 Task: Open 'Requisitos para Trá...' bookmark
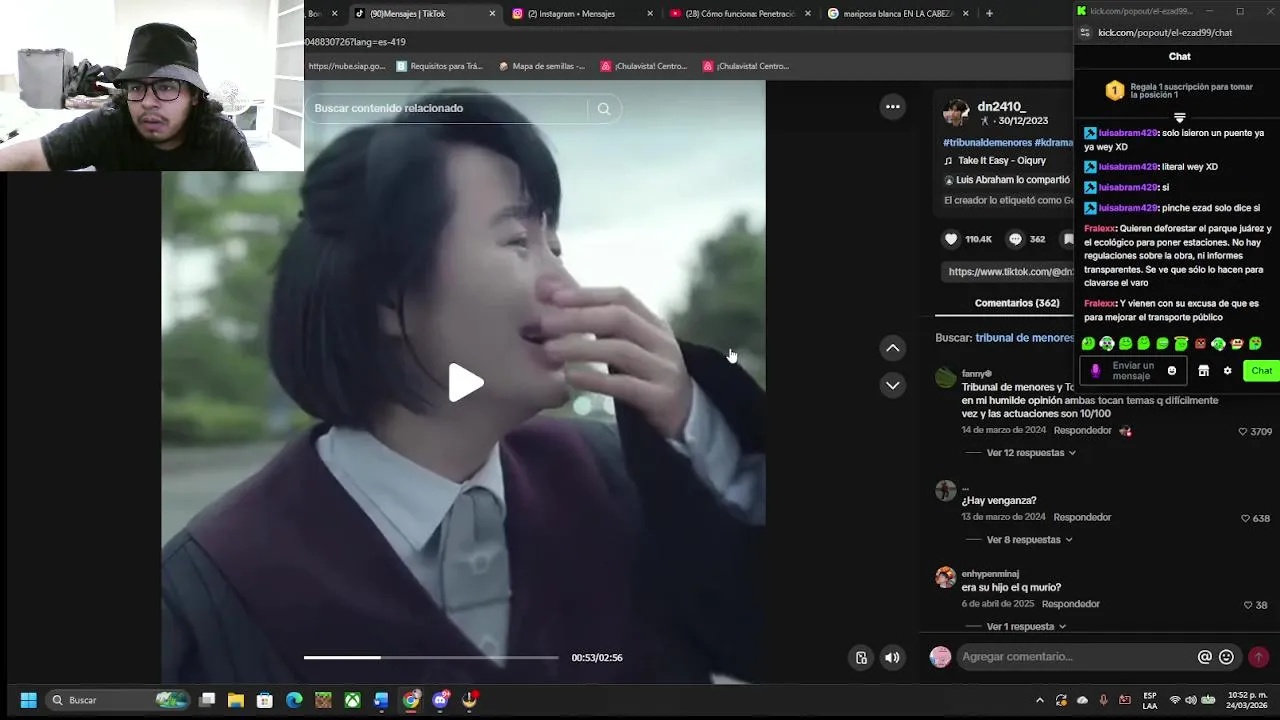coord(440,66)
